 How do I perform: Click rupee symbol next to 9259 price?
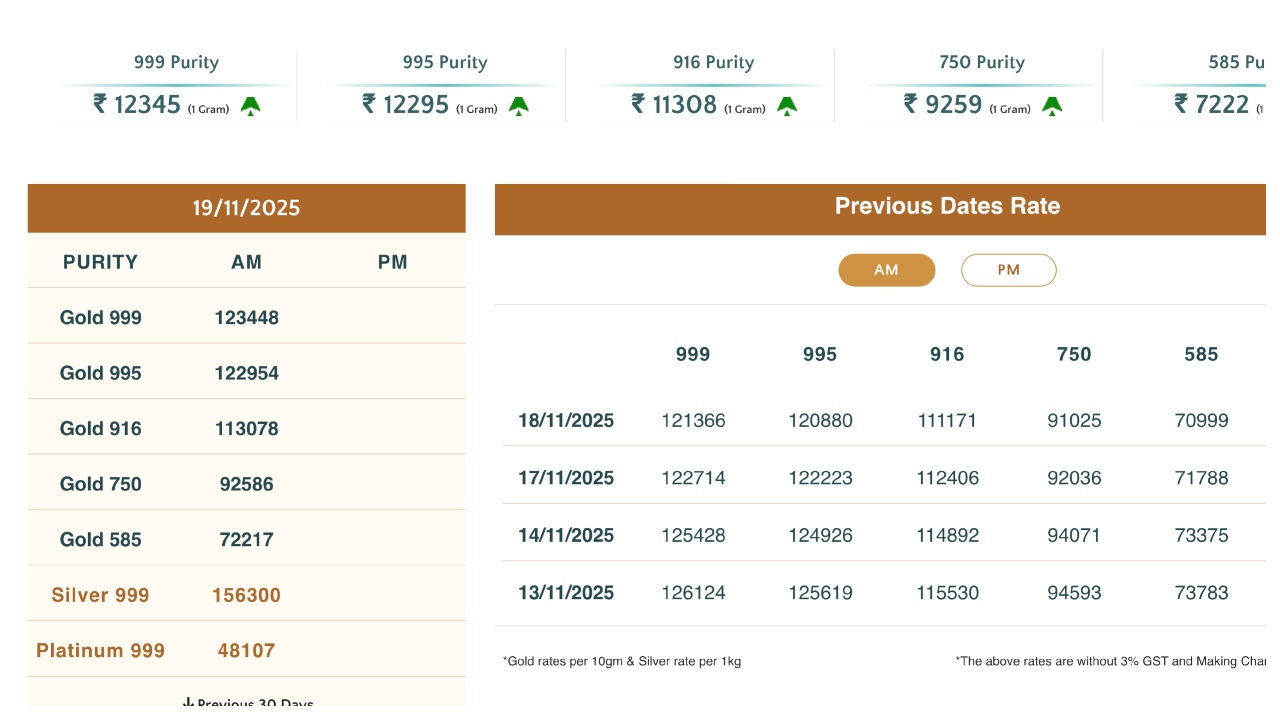[x=911, y=104]
